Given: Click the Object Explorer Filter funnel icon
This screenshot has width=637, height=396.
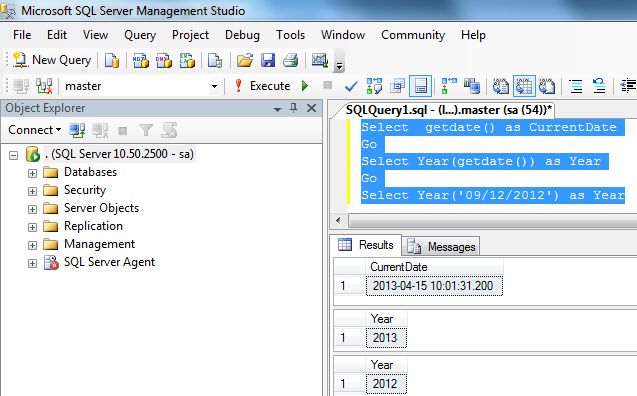Looking at the screenshot, I should (x=145, y=130).
